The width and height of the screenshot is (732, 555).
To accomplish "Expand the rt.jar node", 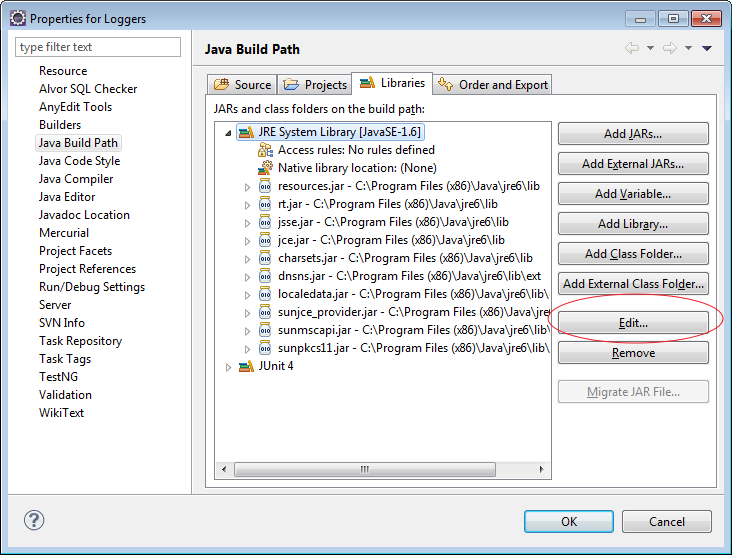I will click(x=247, y=205).
